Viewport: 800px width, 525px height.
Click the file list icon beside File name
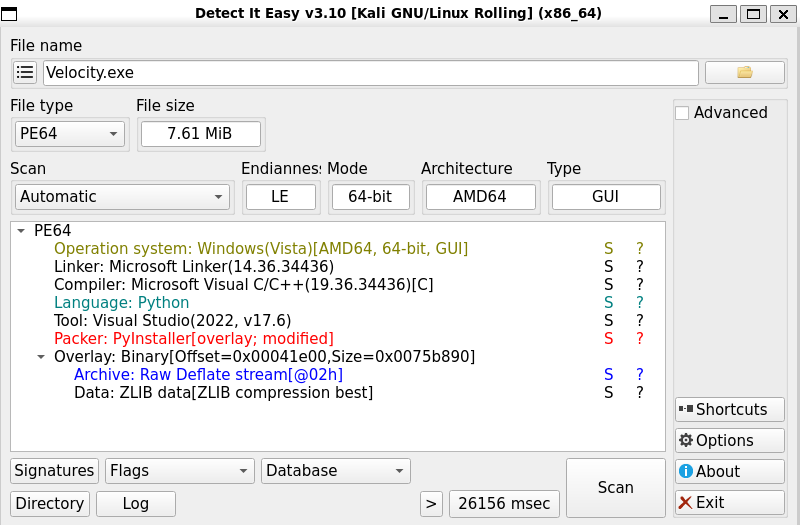coord(25,73)
